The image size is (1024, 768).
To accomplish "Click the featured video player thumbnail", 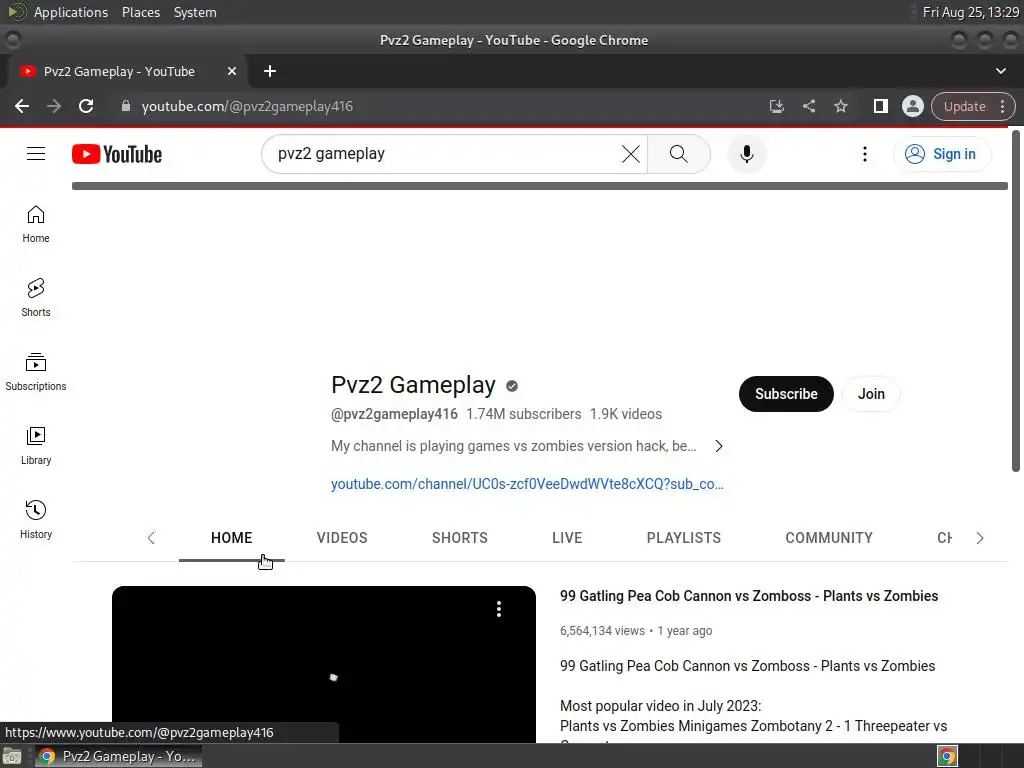I will click(324, 664).
